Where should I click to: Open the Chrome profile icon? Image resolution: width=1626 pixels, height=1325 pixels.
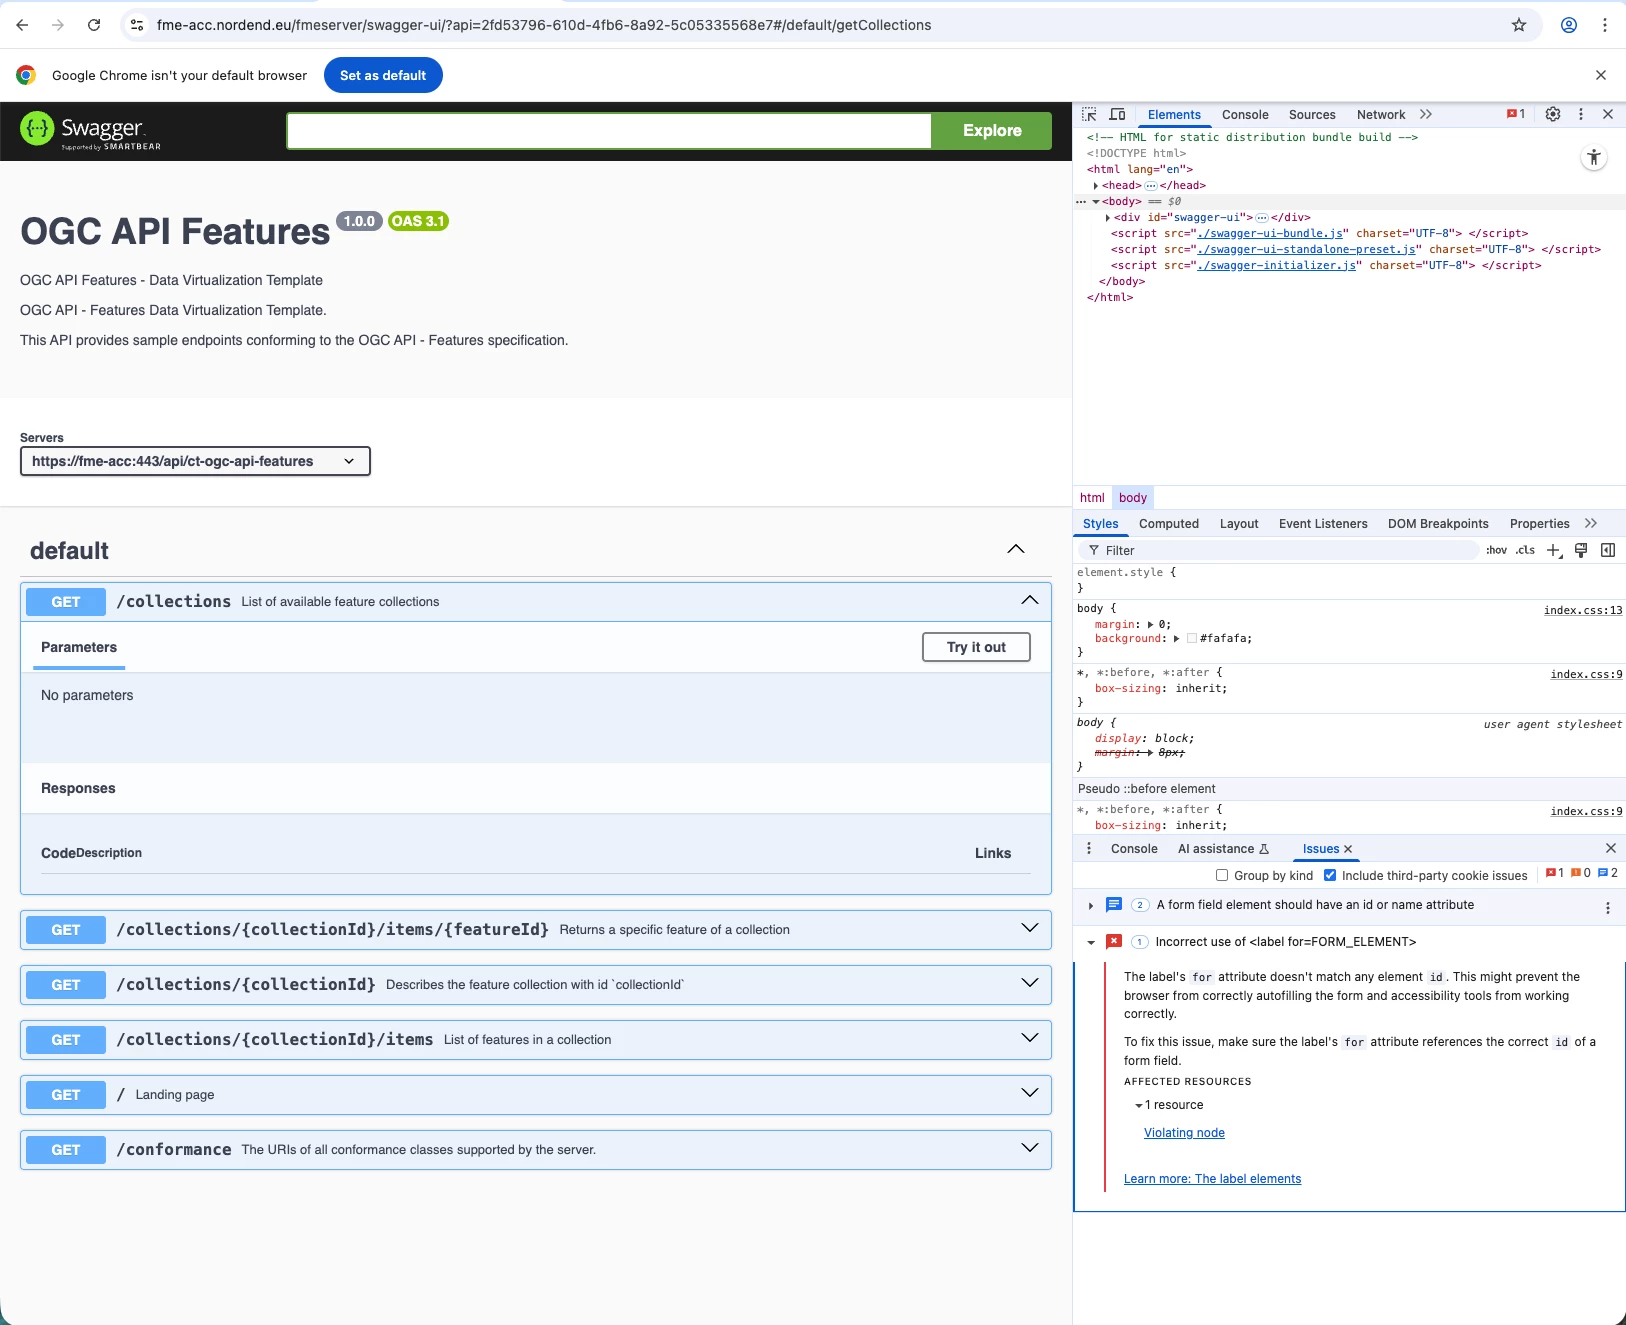click(1569, 25)
